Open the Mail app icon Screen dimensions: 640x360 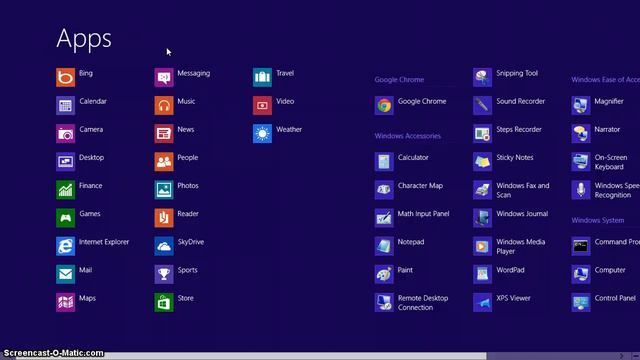[x=65, y=274]
